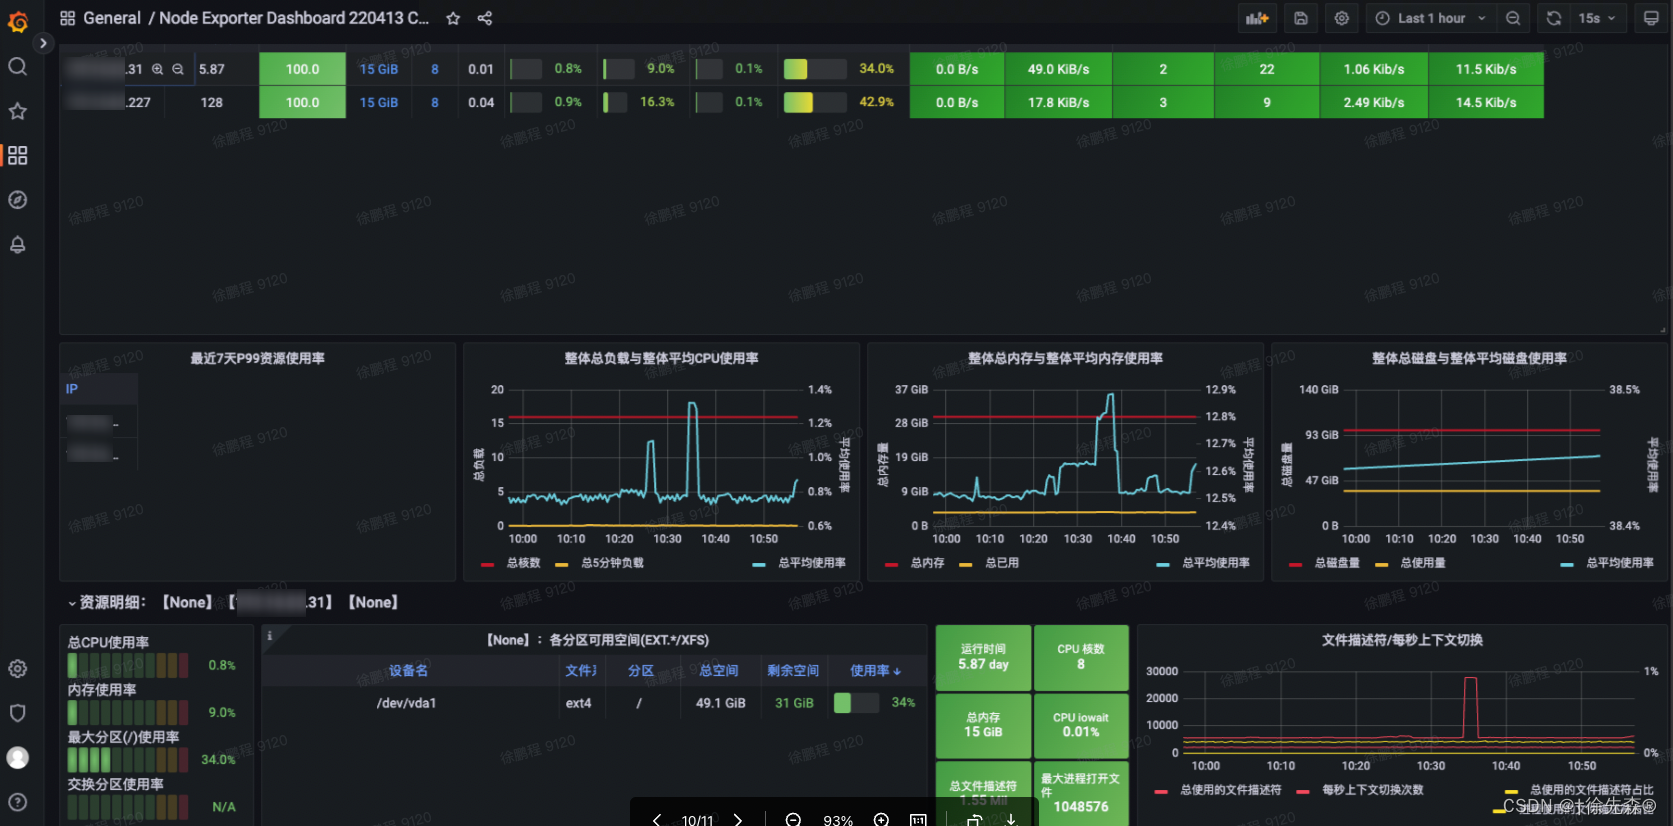Sort table by 使用率 column header

point(876,671)
